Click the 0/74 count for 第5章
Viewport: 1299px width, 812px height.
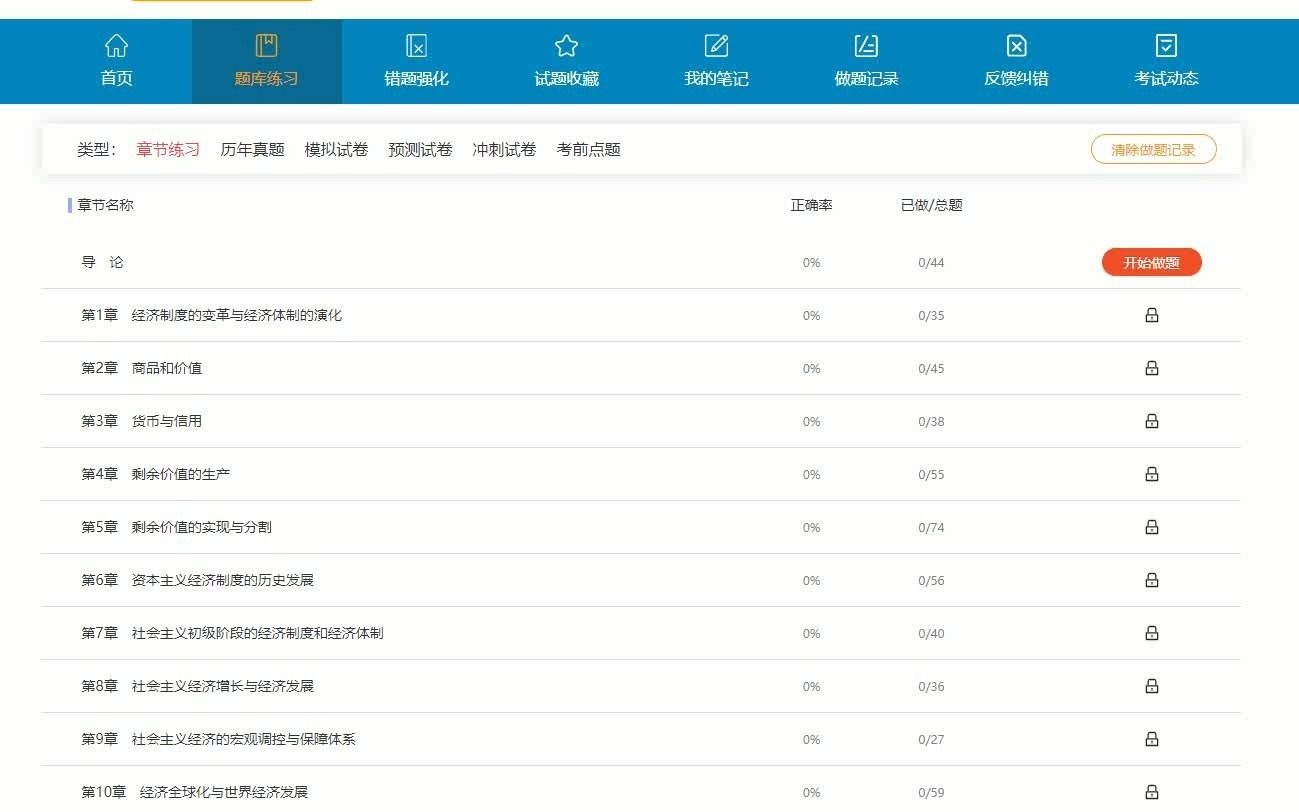coord(931,528)
